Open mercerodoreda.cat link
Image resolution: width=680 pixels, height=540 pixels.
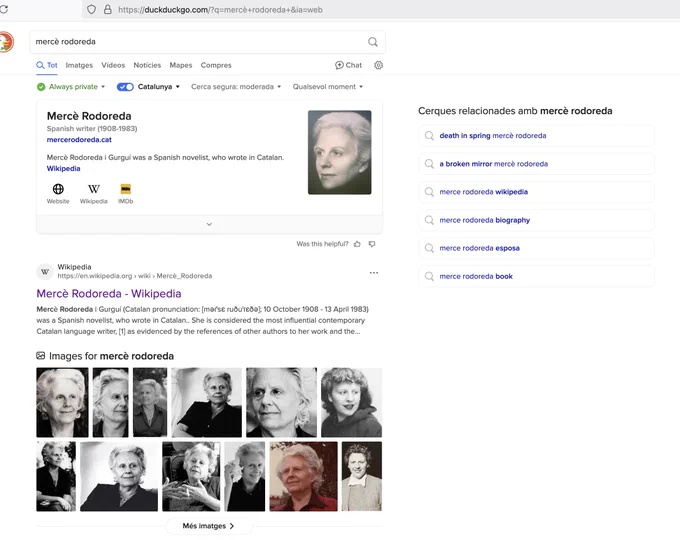(79, 140)
